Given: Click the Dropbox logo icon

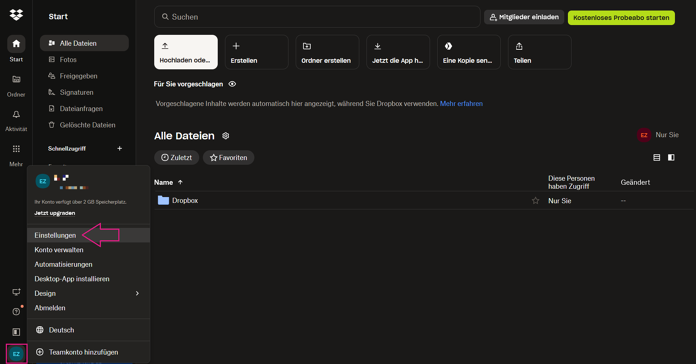Looking at the screenshot, I should click(16, 15).
